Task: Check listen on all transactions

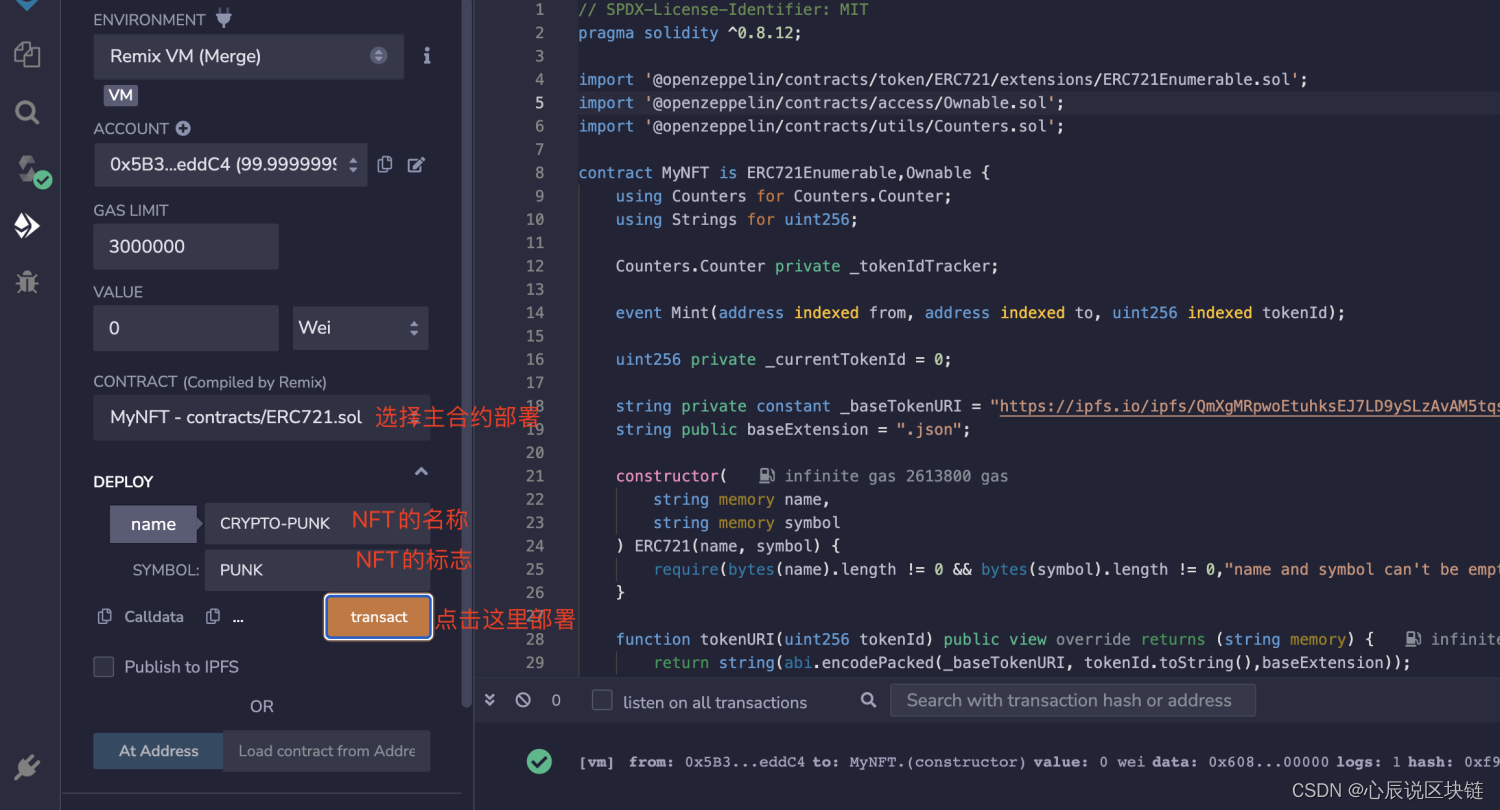Action: pos(601,701)
